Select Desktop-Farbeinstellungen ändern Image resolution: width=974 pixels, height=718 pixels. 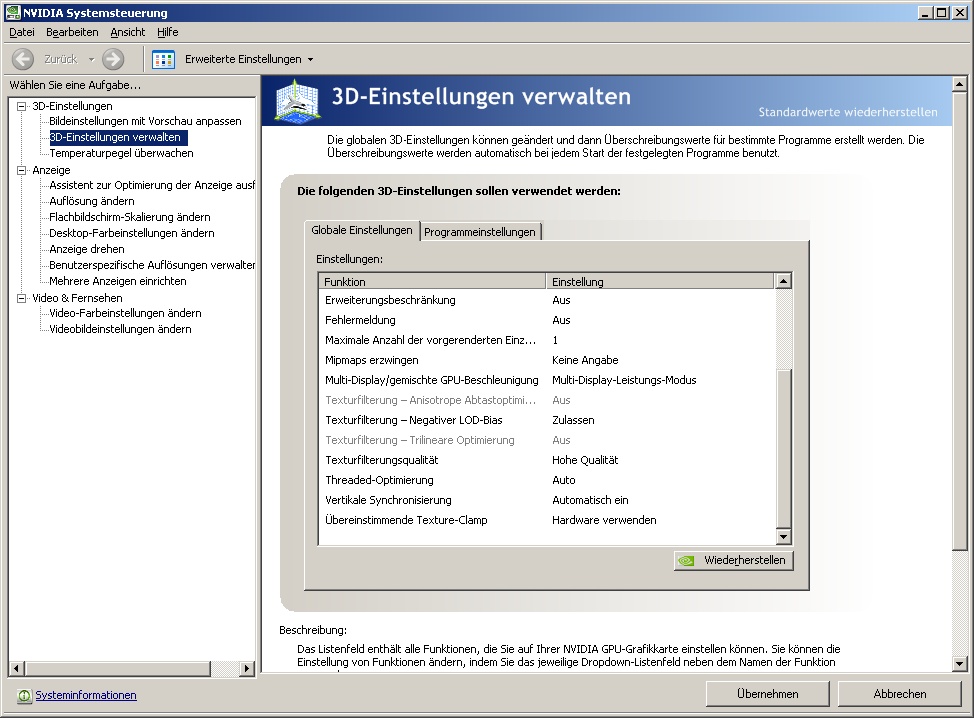click(x=132, y=234)
